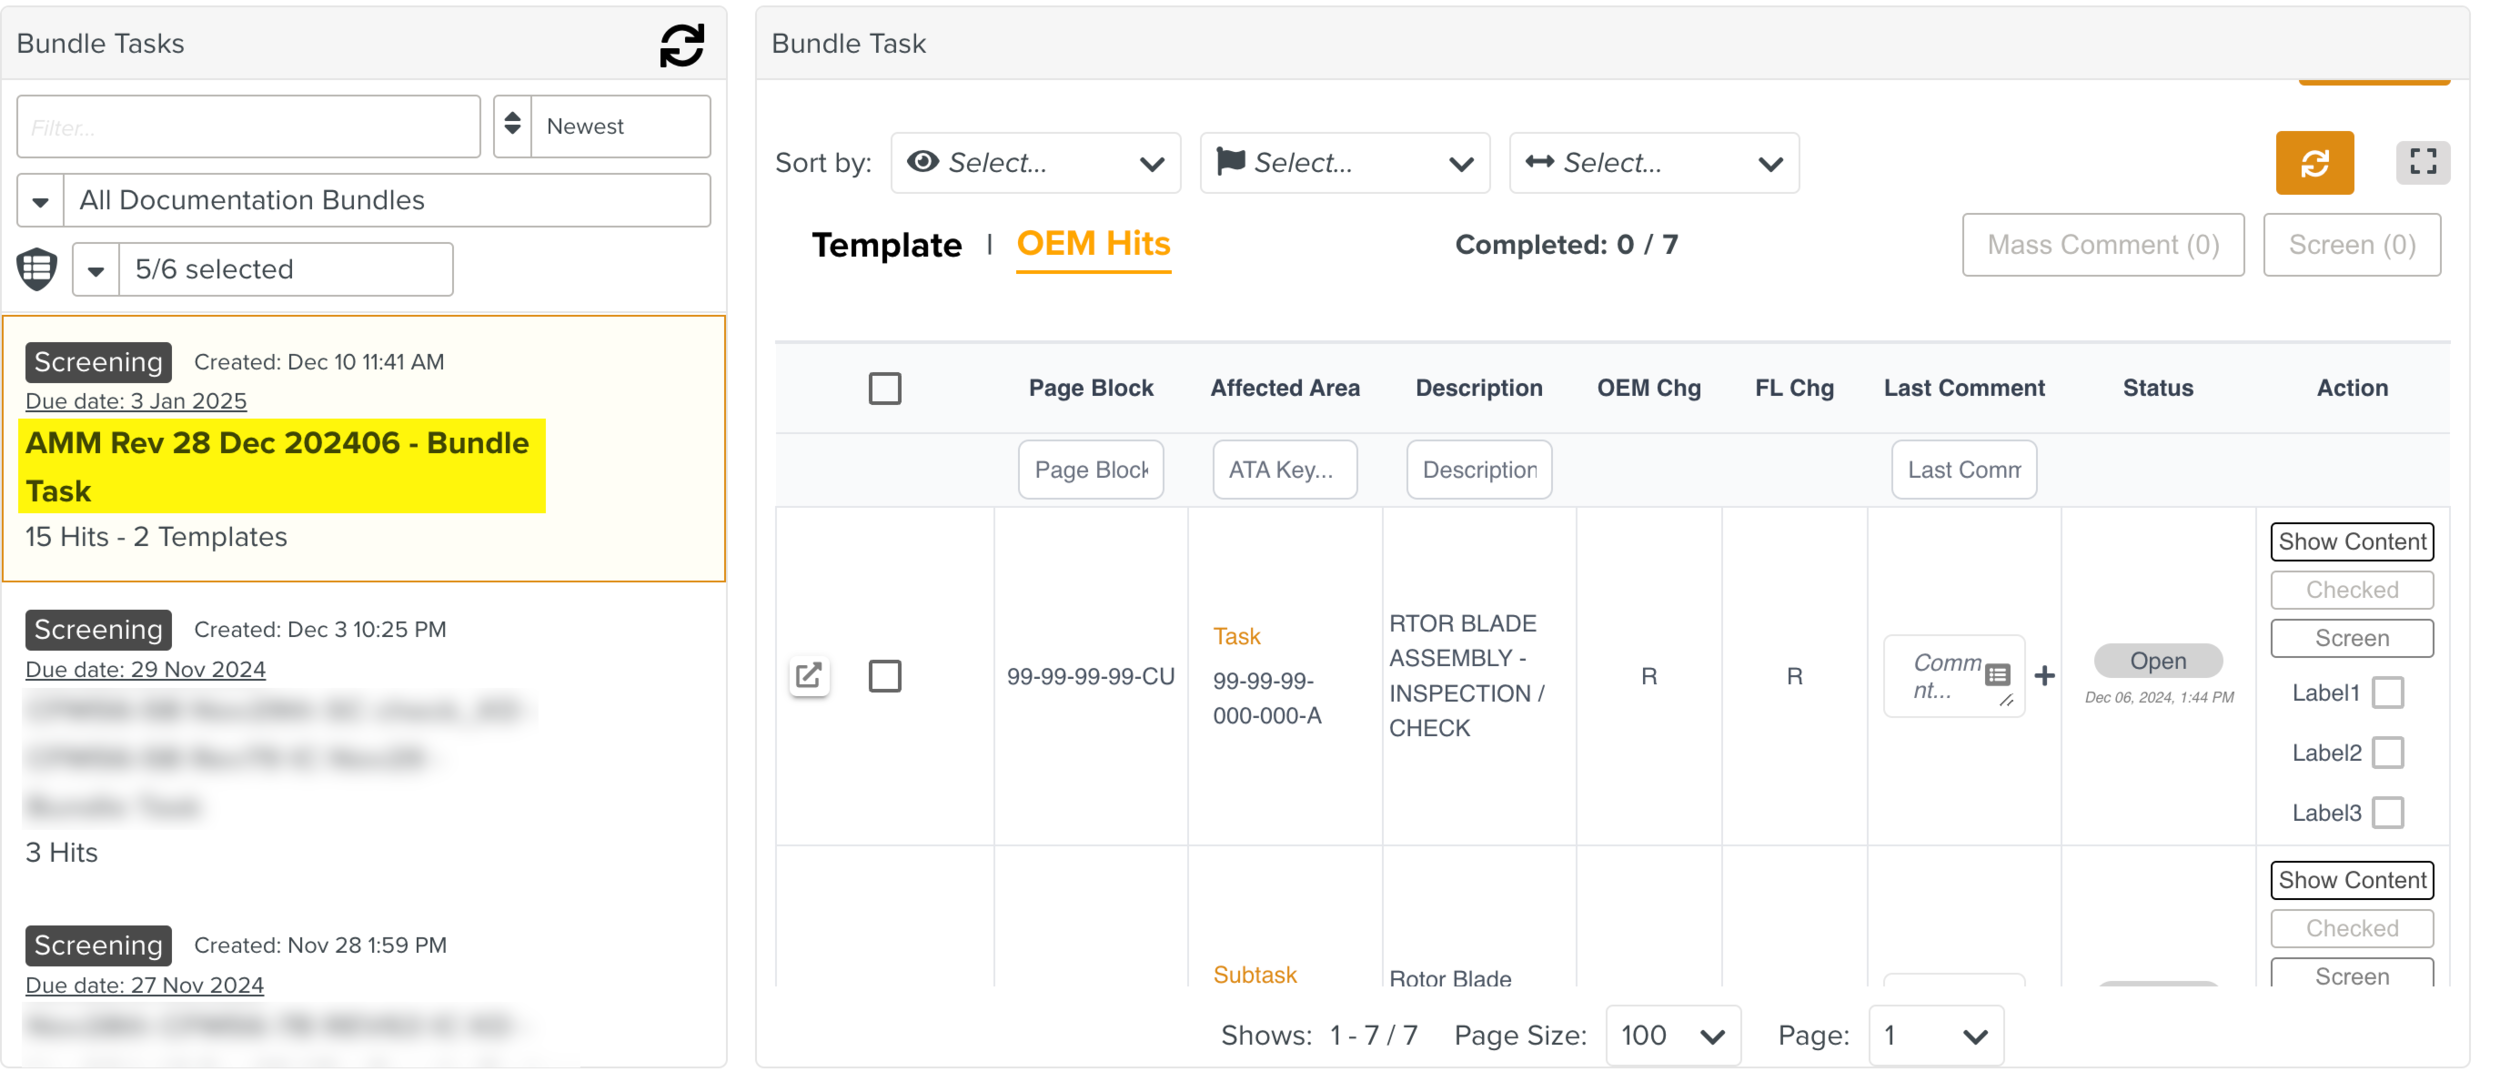Click the Open status badge
Image resolution: width=2500 pixels, height=1092 pixels.
[2158, 661]
